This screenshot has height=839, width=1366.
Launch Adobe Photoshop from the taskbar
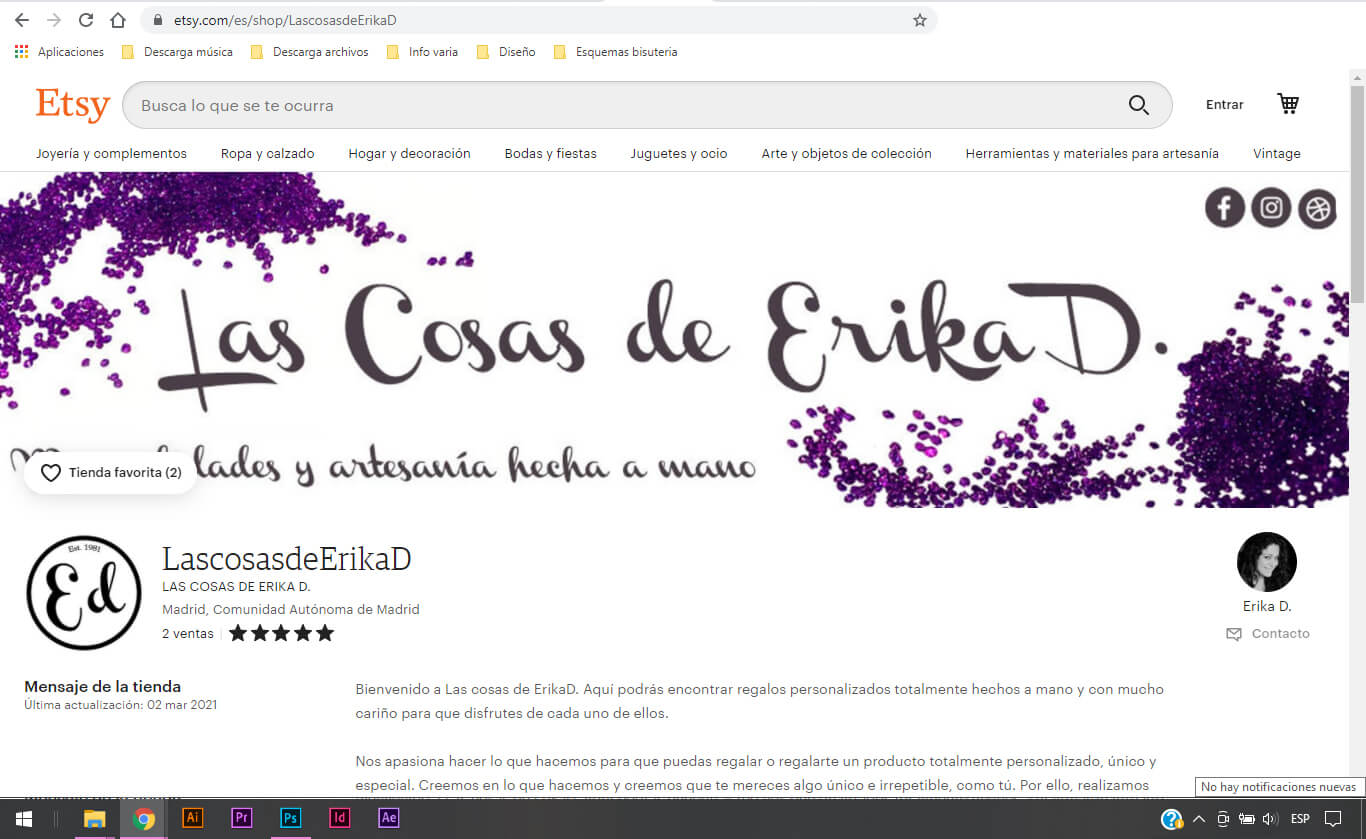[290, 818]
